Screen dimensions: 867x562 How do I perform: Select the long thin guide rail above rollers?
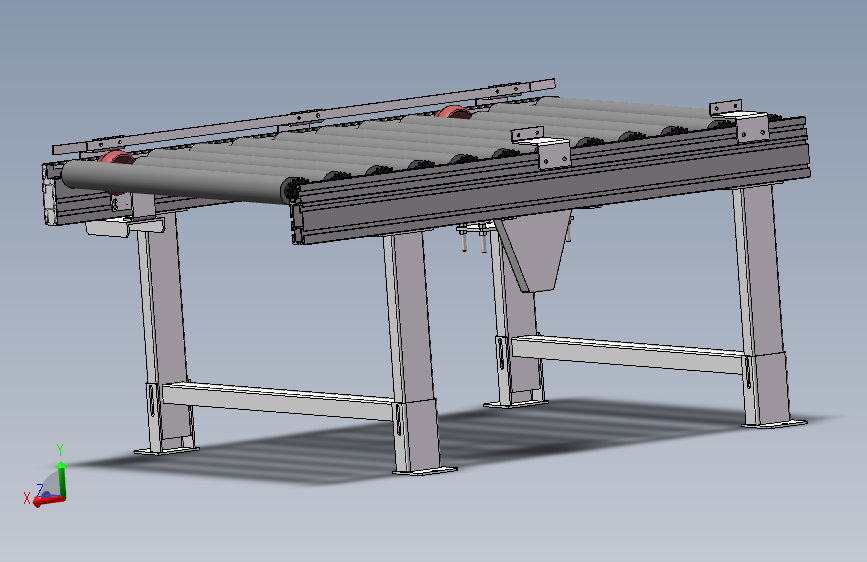point(303,117)
